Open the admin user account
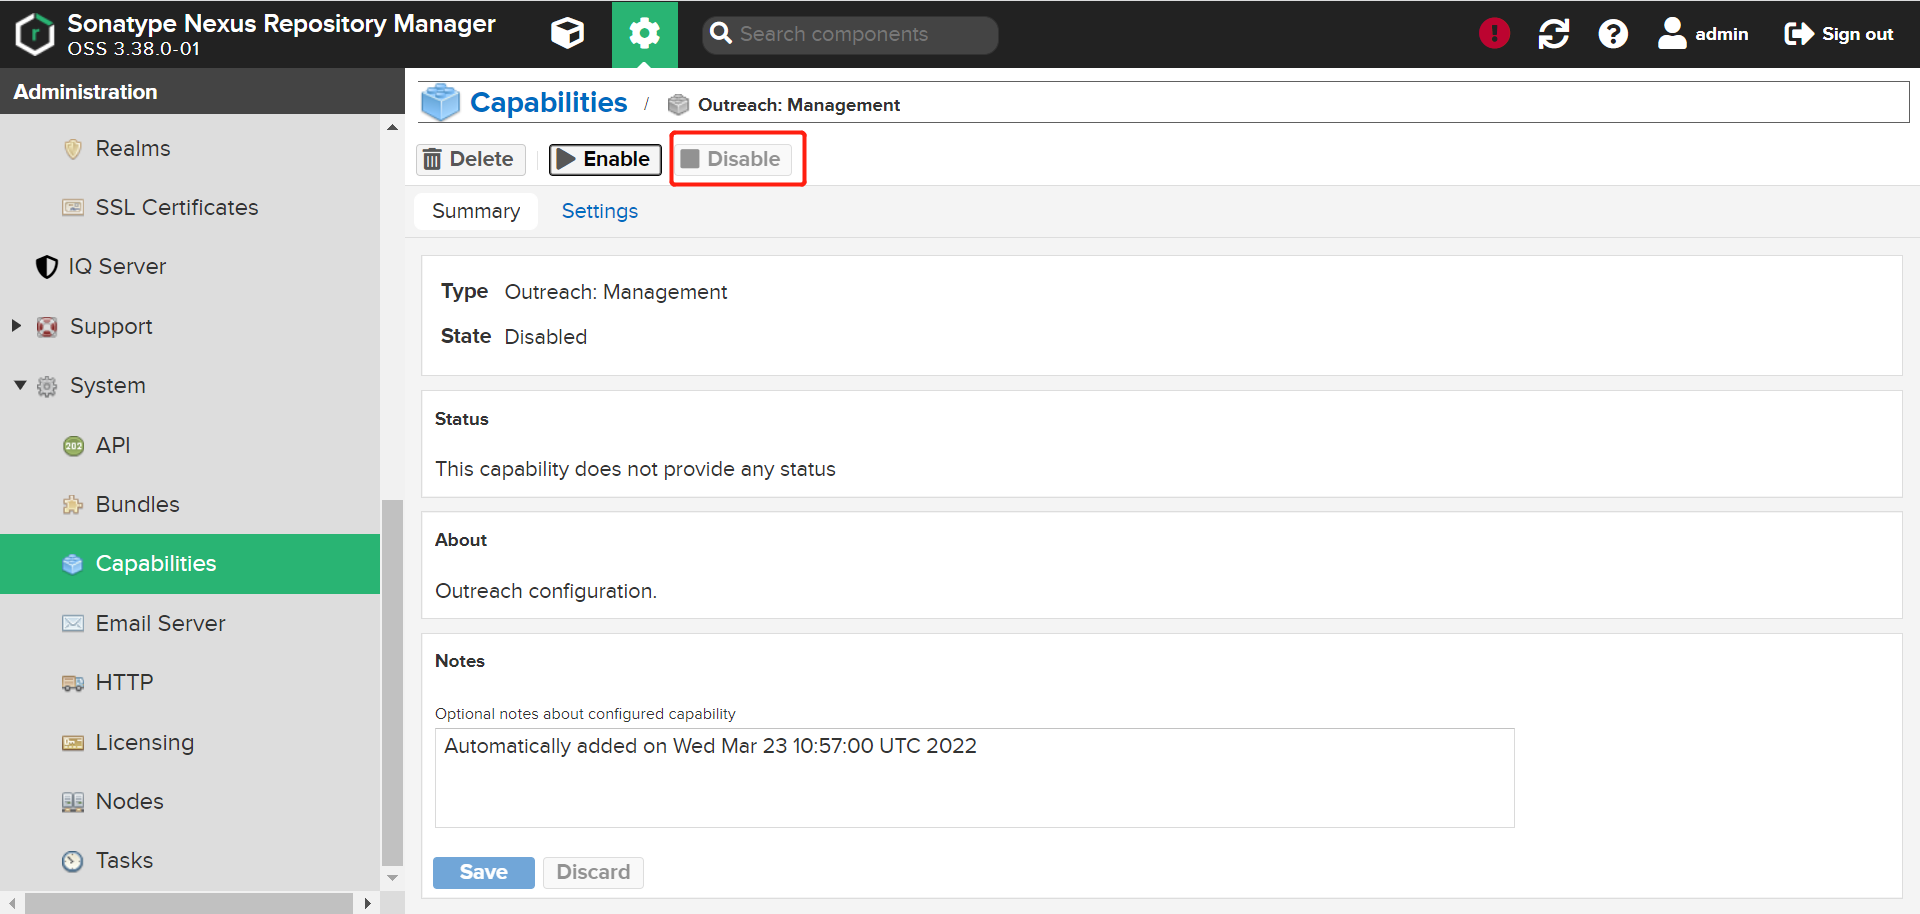The image size is (1920, 914). point(1703,34)
